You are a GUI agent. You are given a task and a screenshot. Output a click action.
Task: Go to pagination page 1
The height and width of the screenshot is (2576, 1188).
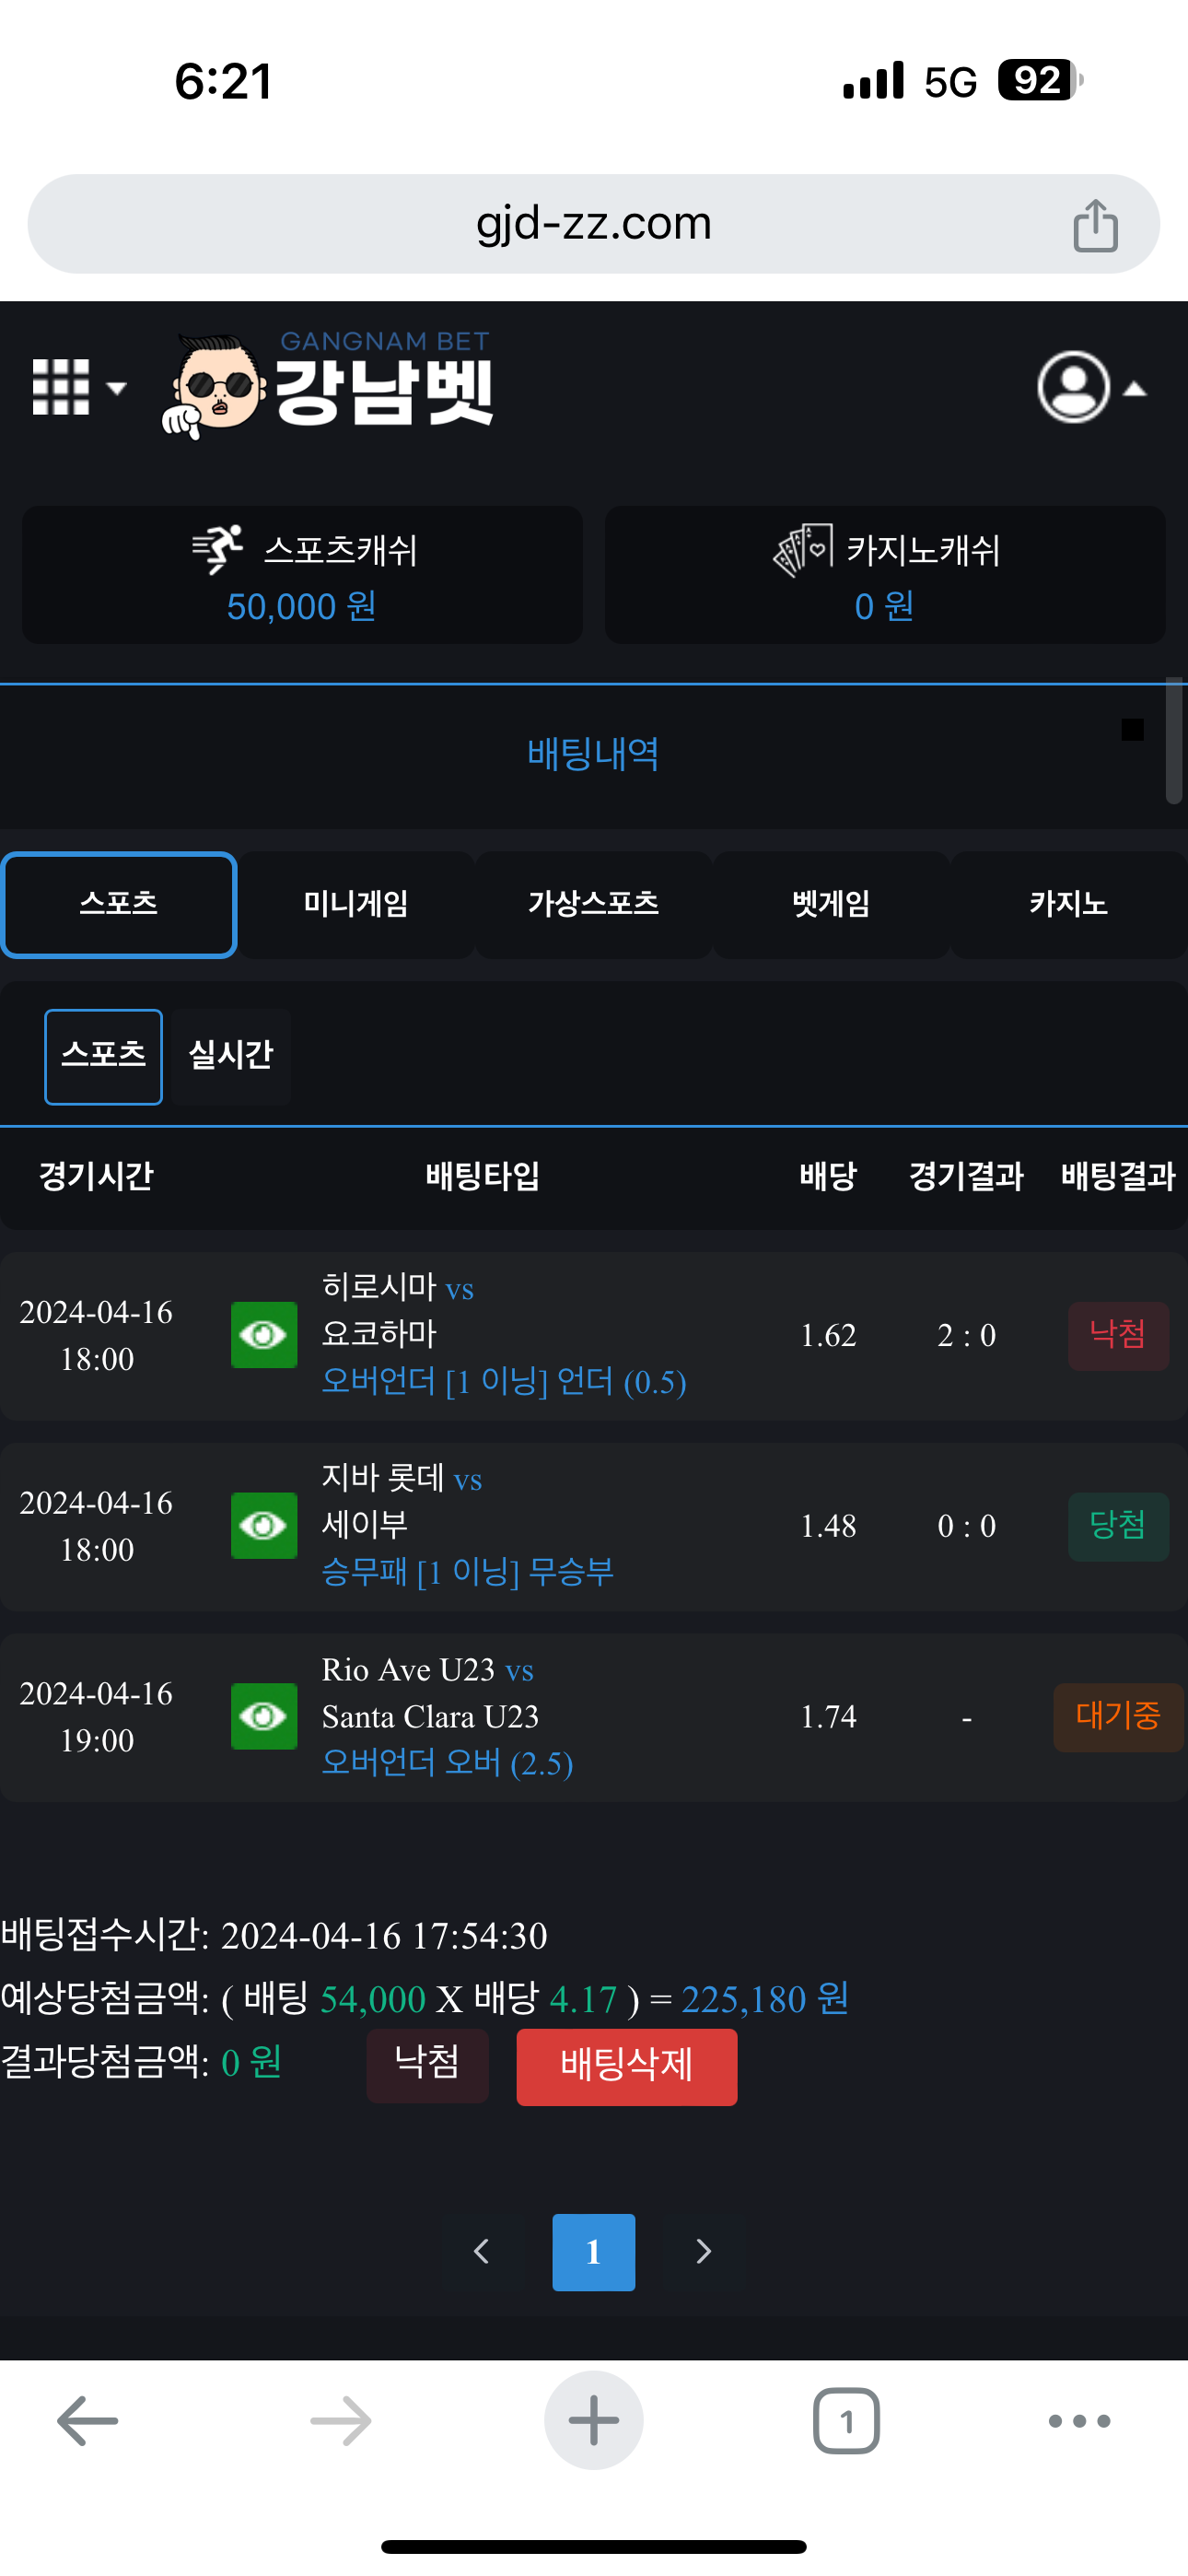(x=593, y=2251)
